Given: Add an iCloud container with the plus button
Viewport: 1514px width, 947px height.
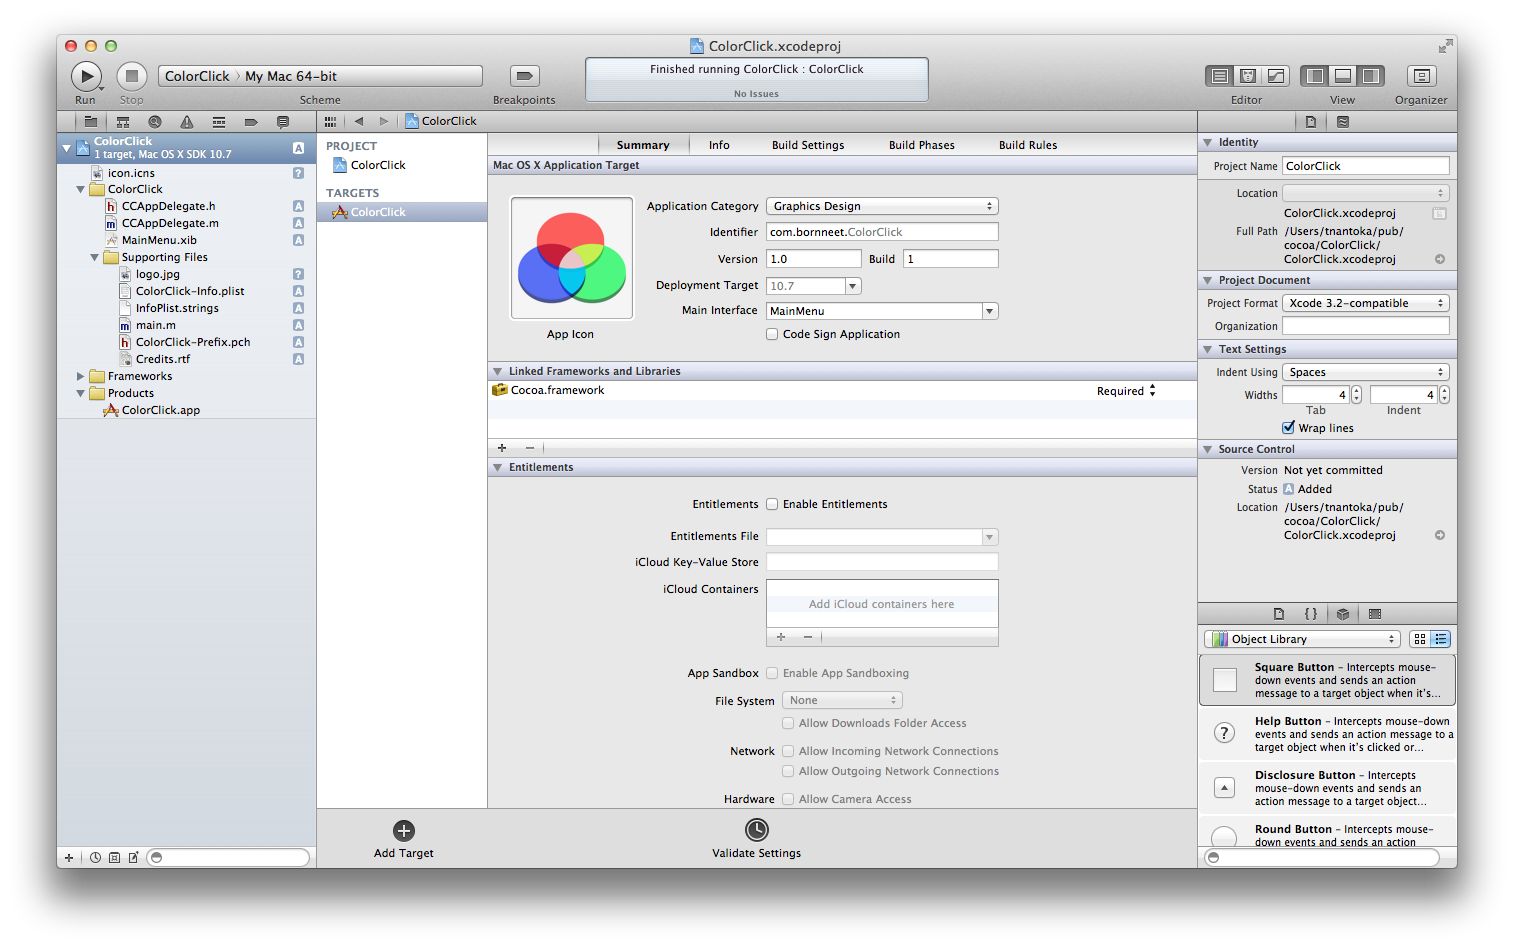Looking at the screenshot, I should coord(781,637).
